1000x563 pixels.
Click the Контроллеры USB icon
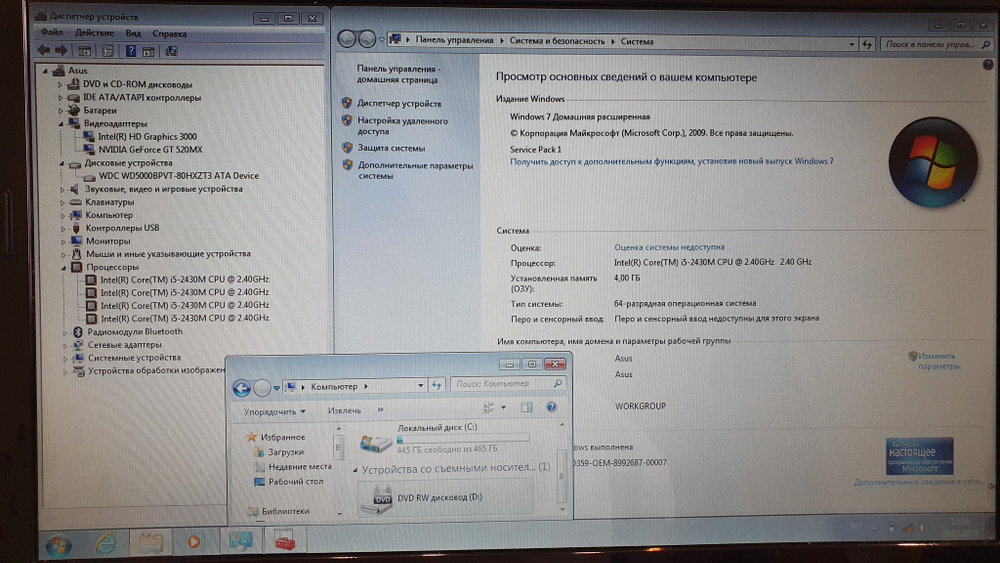click(x=76, y=228)
